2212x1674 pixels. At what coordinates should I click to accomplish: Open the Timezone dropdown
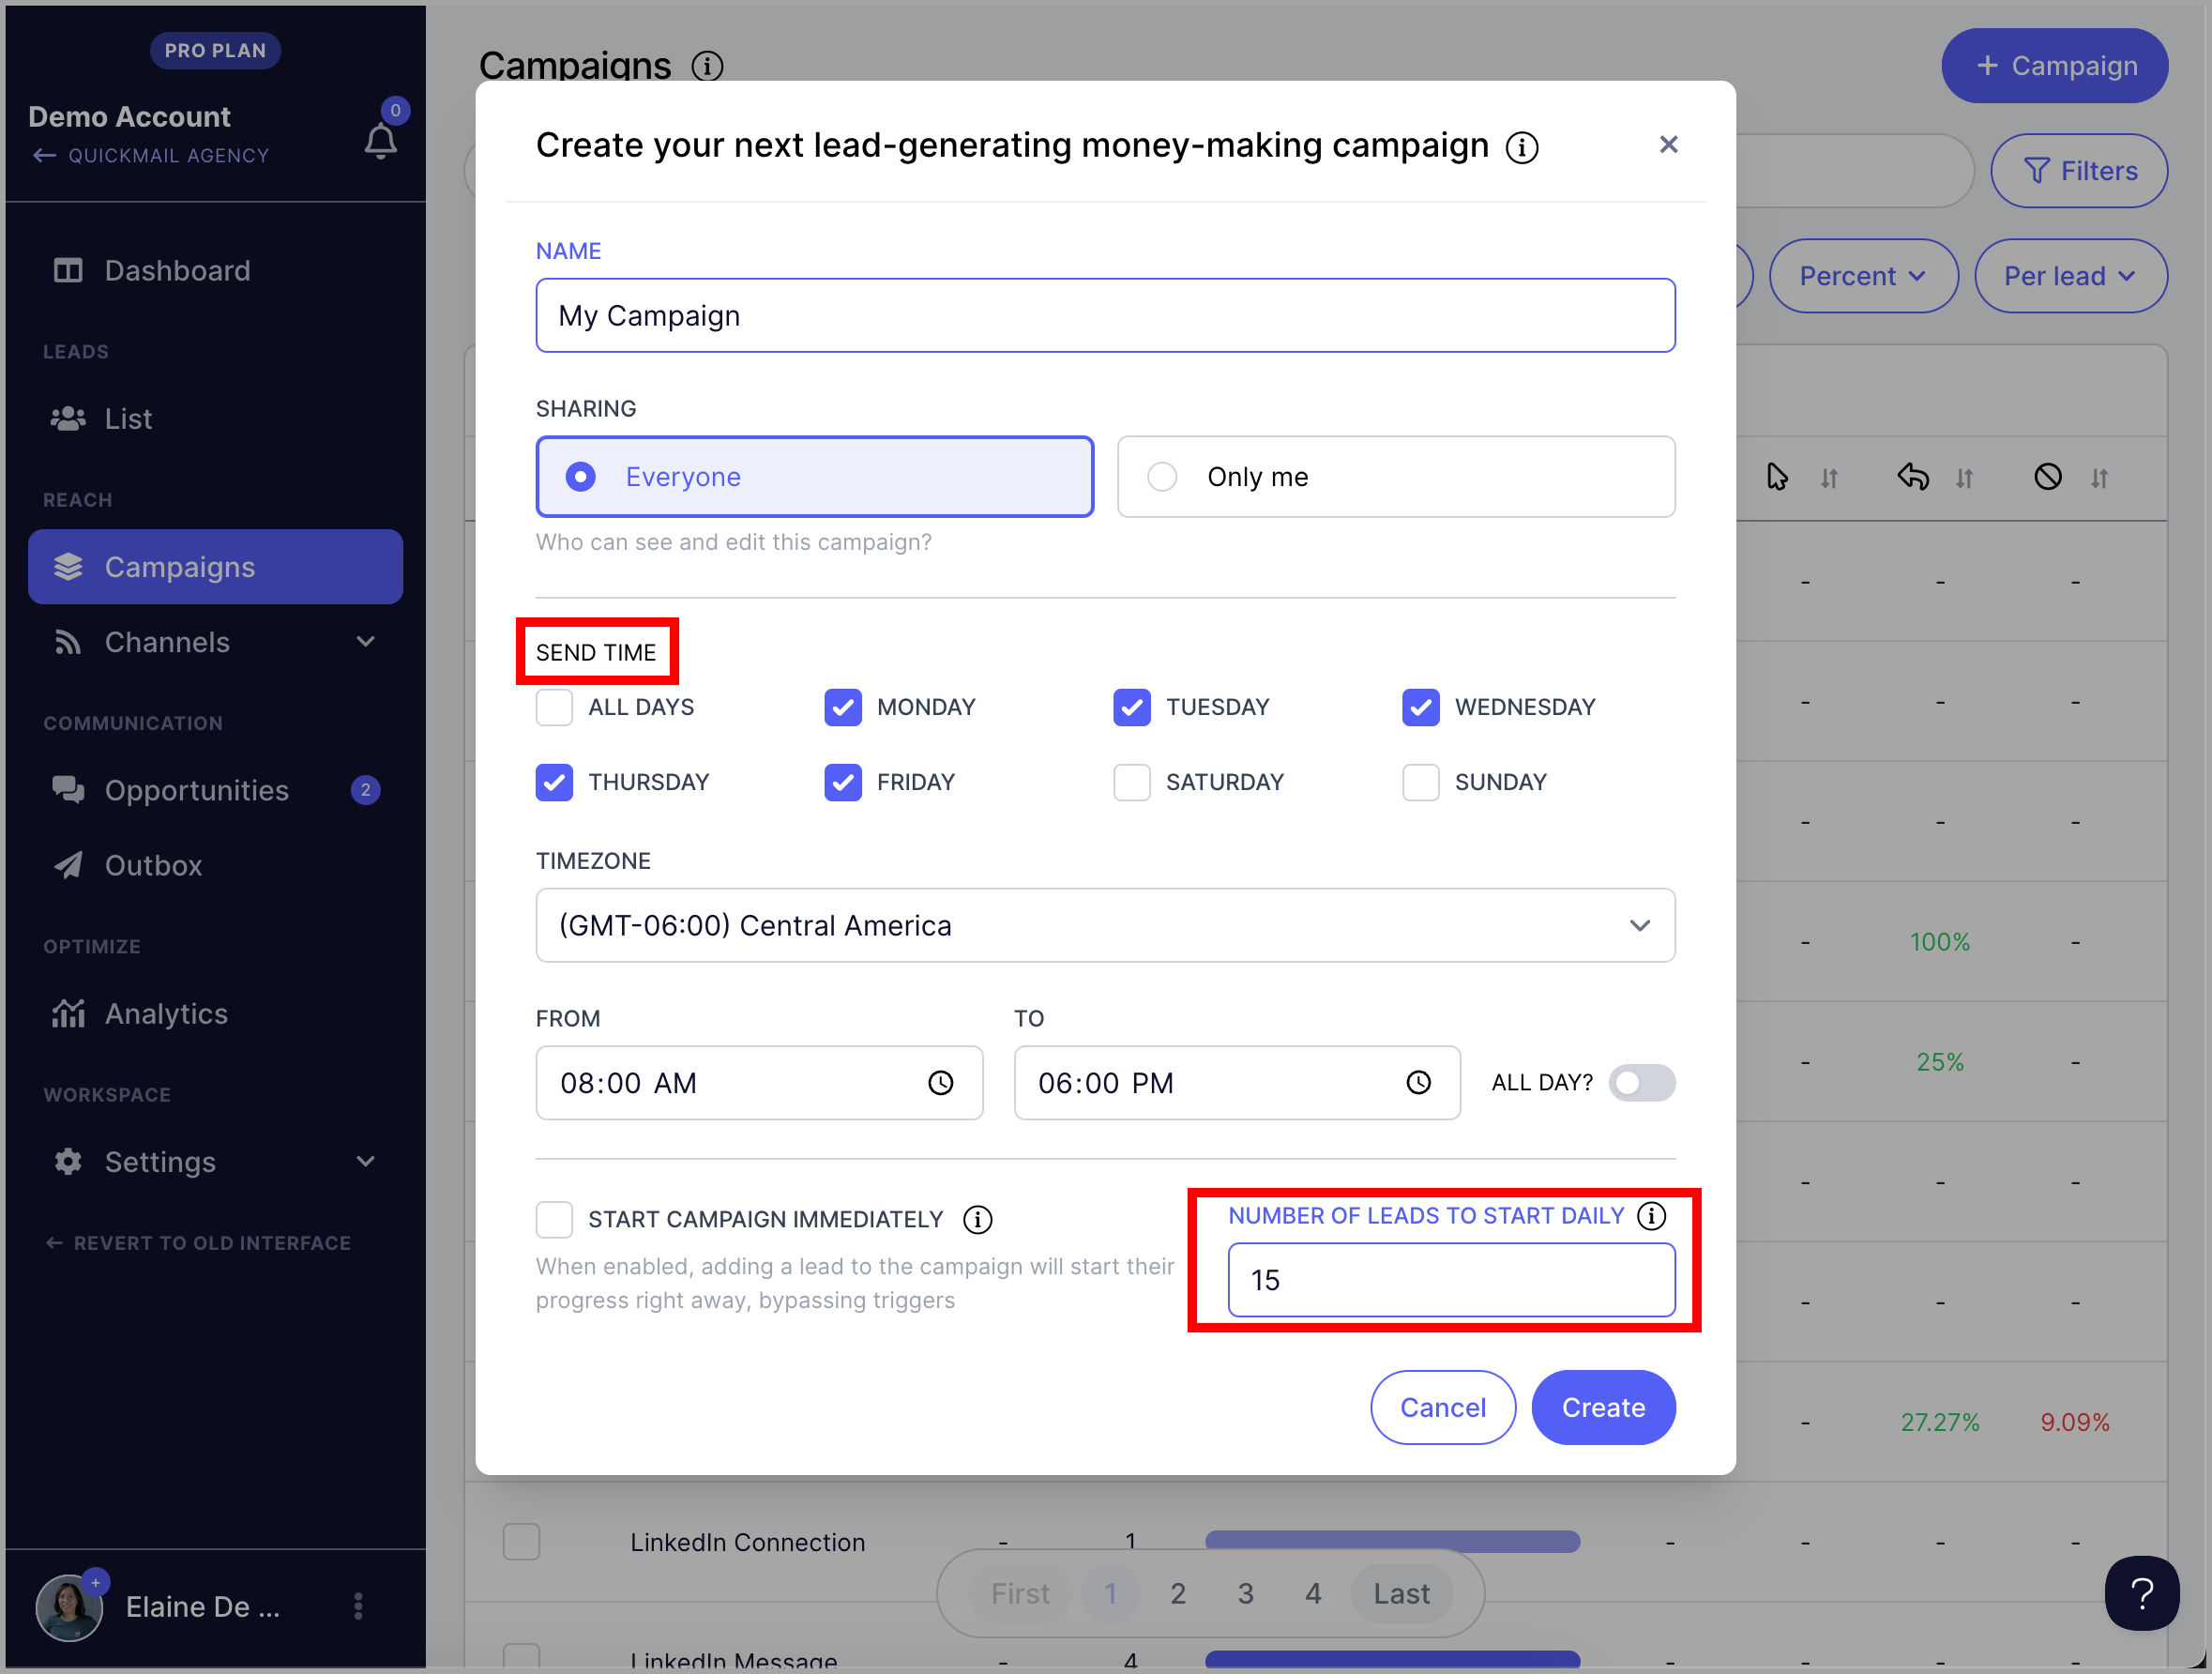1105,925
